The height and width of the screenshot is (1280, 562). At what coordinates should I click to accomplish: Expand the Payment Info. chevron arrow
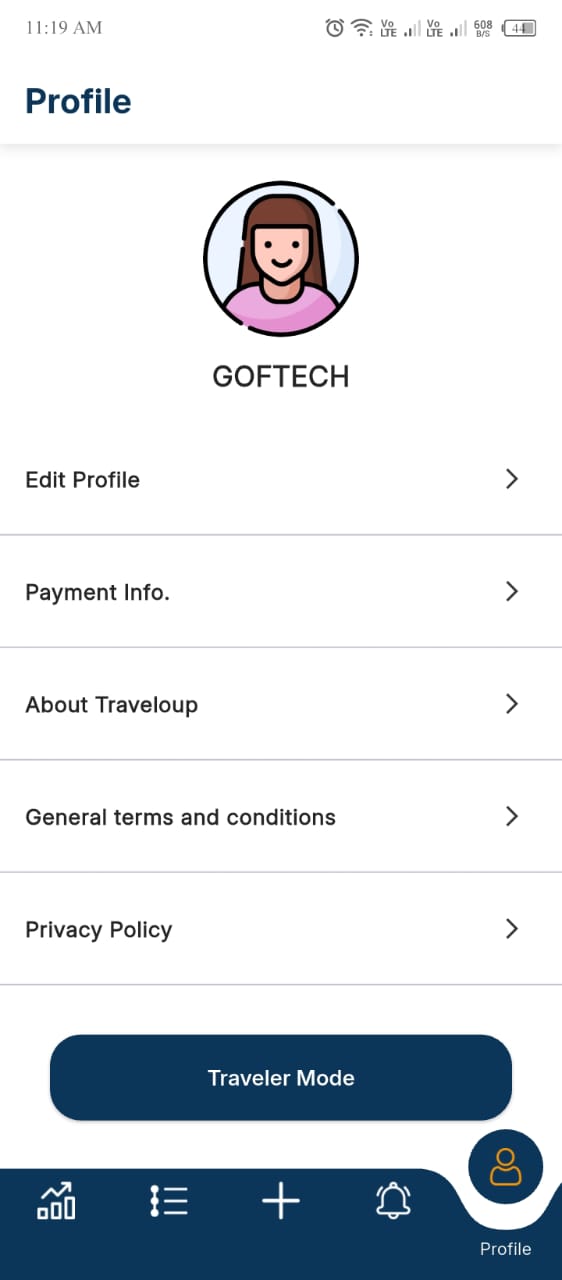[x=512, y=591]
